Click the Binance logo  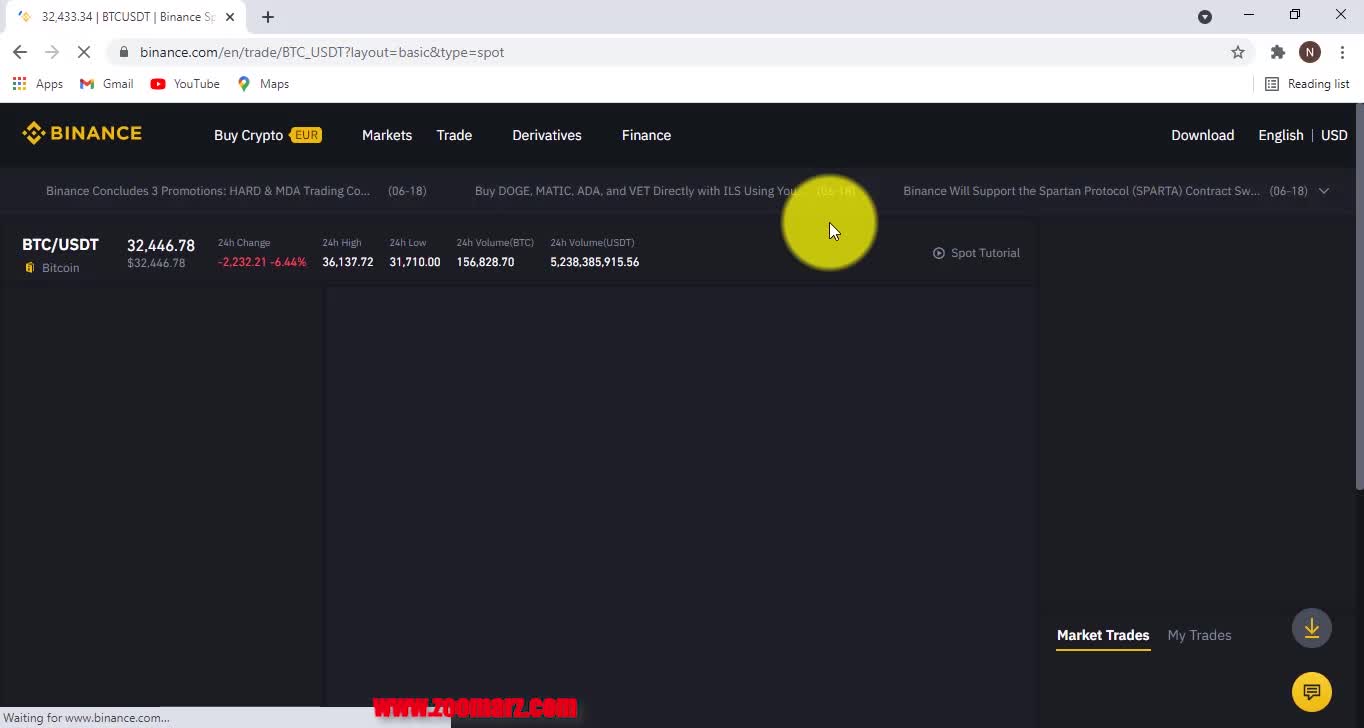(x=82, y=134)
